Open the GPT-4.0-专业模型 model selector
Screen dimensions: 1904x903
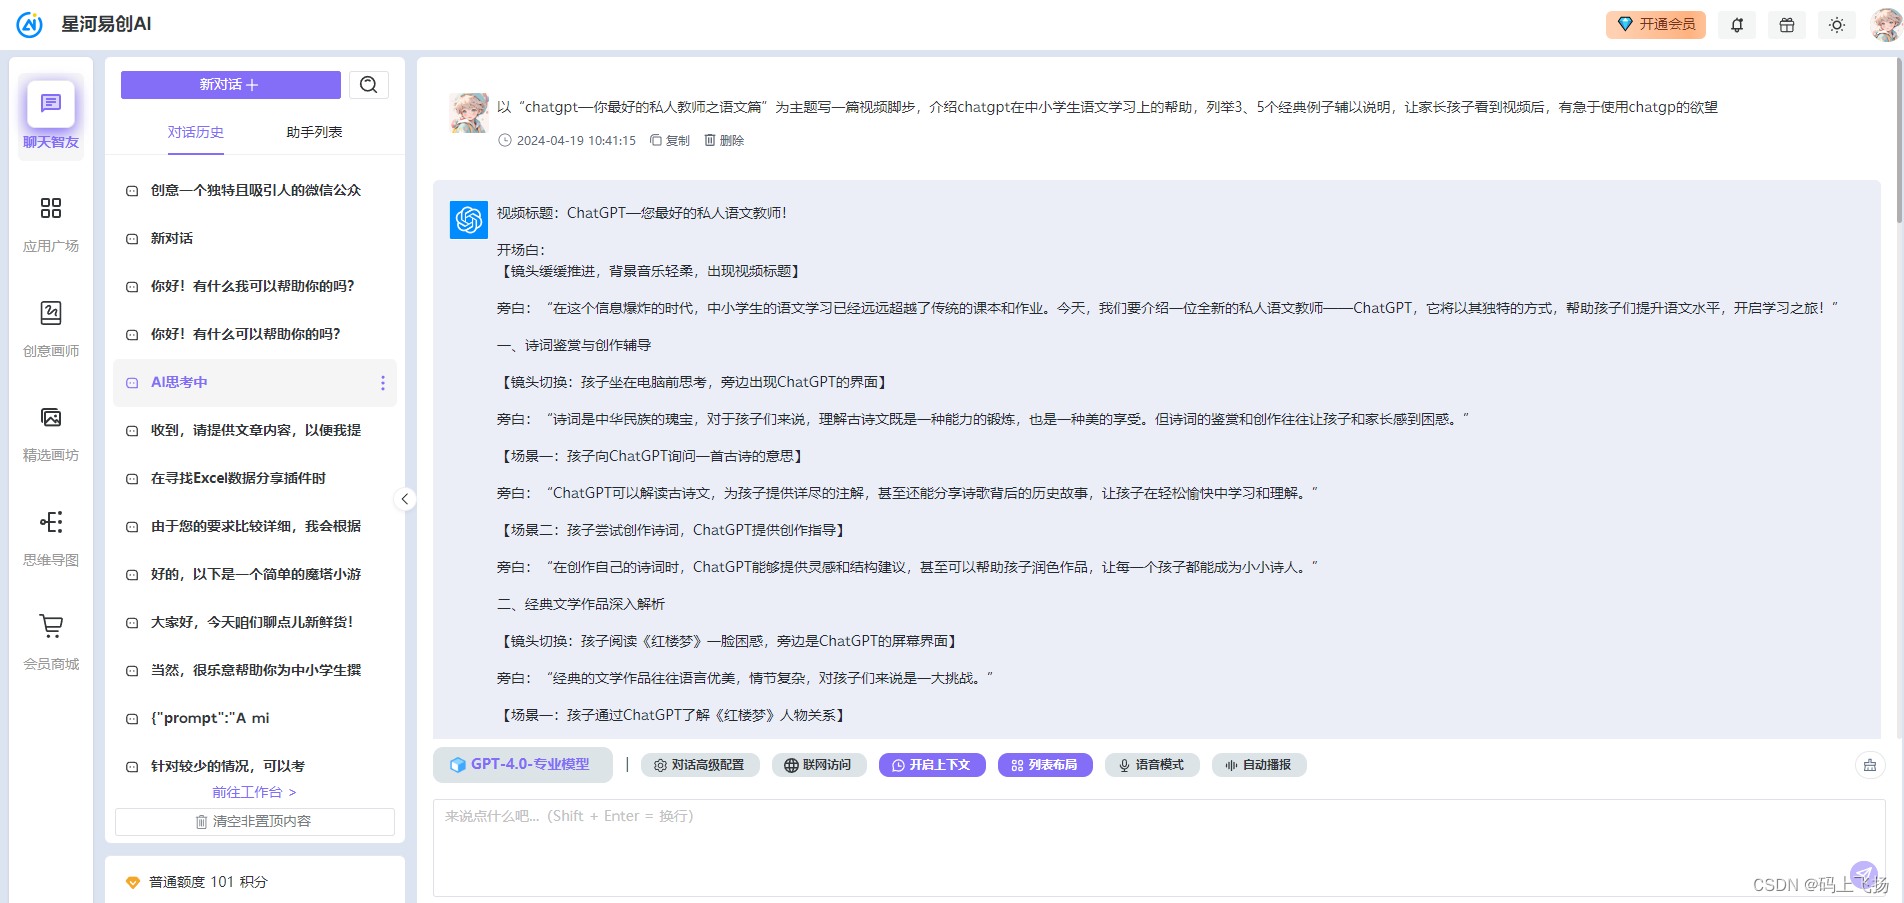pyautogui.click(x=522, y=765)
